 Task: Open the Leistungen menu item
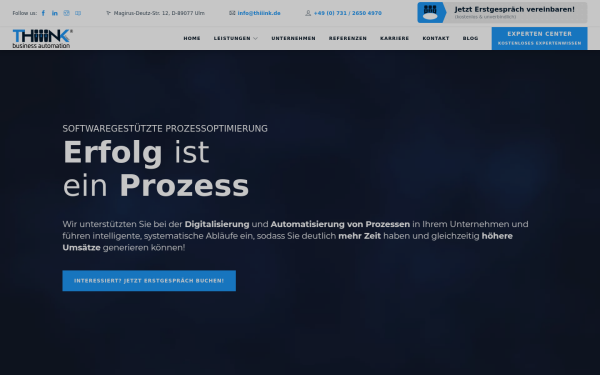(x=232, y=38)
